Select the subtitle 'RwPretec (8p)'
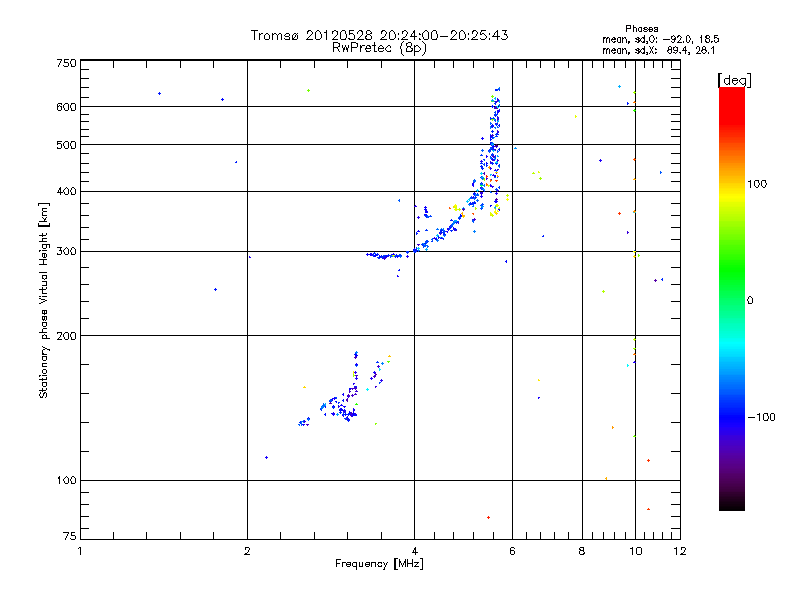The width and height of the screenshot is (800, 600). tap(379, 48)
